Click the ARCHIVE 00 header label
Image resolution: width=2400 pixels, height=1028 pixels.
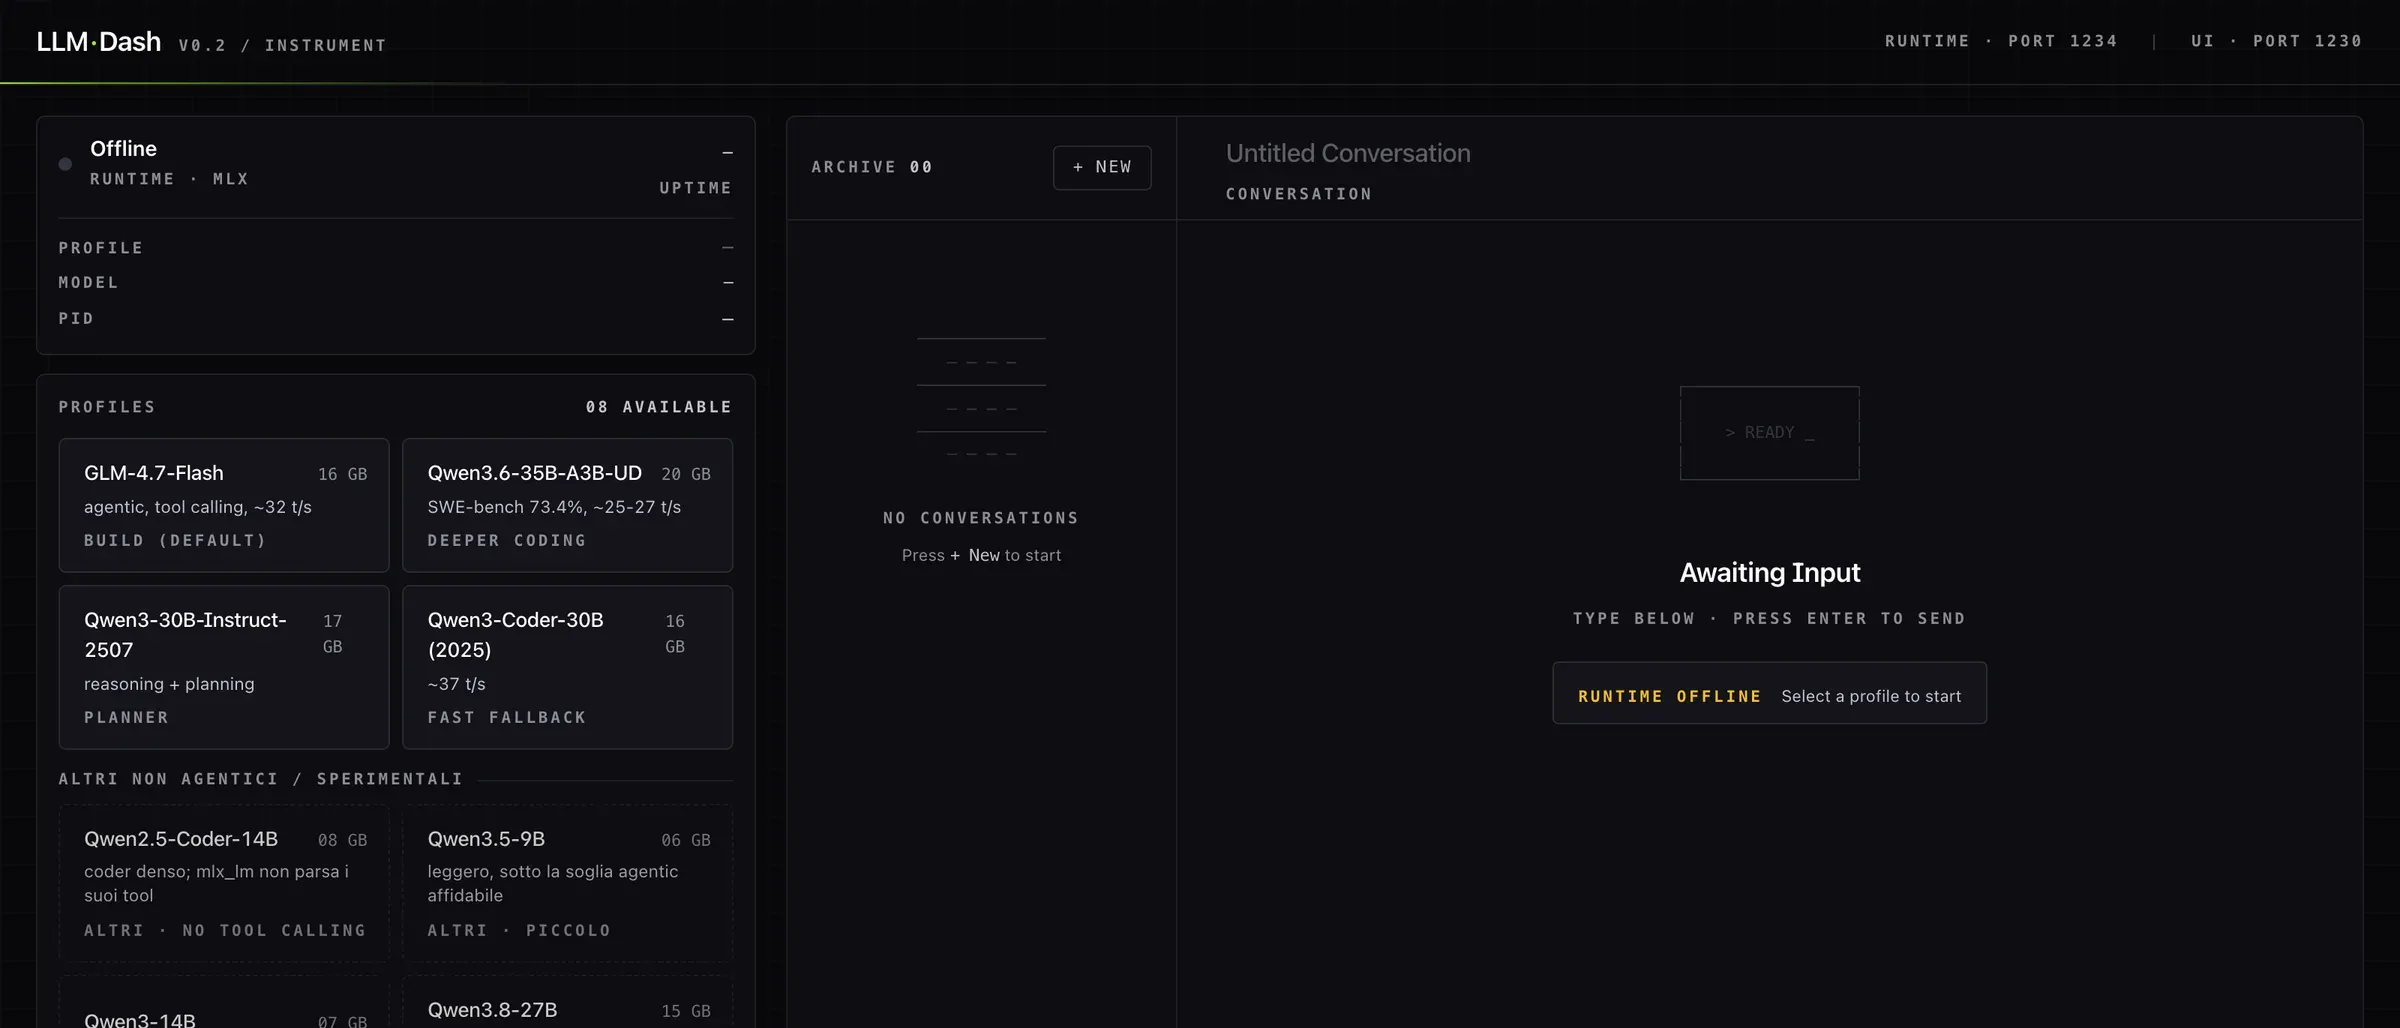click(x=872, y=167)
